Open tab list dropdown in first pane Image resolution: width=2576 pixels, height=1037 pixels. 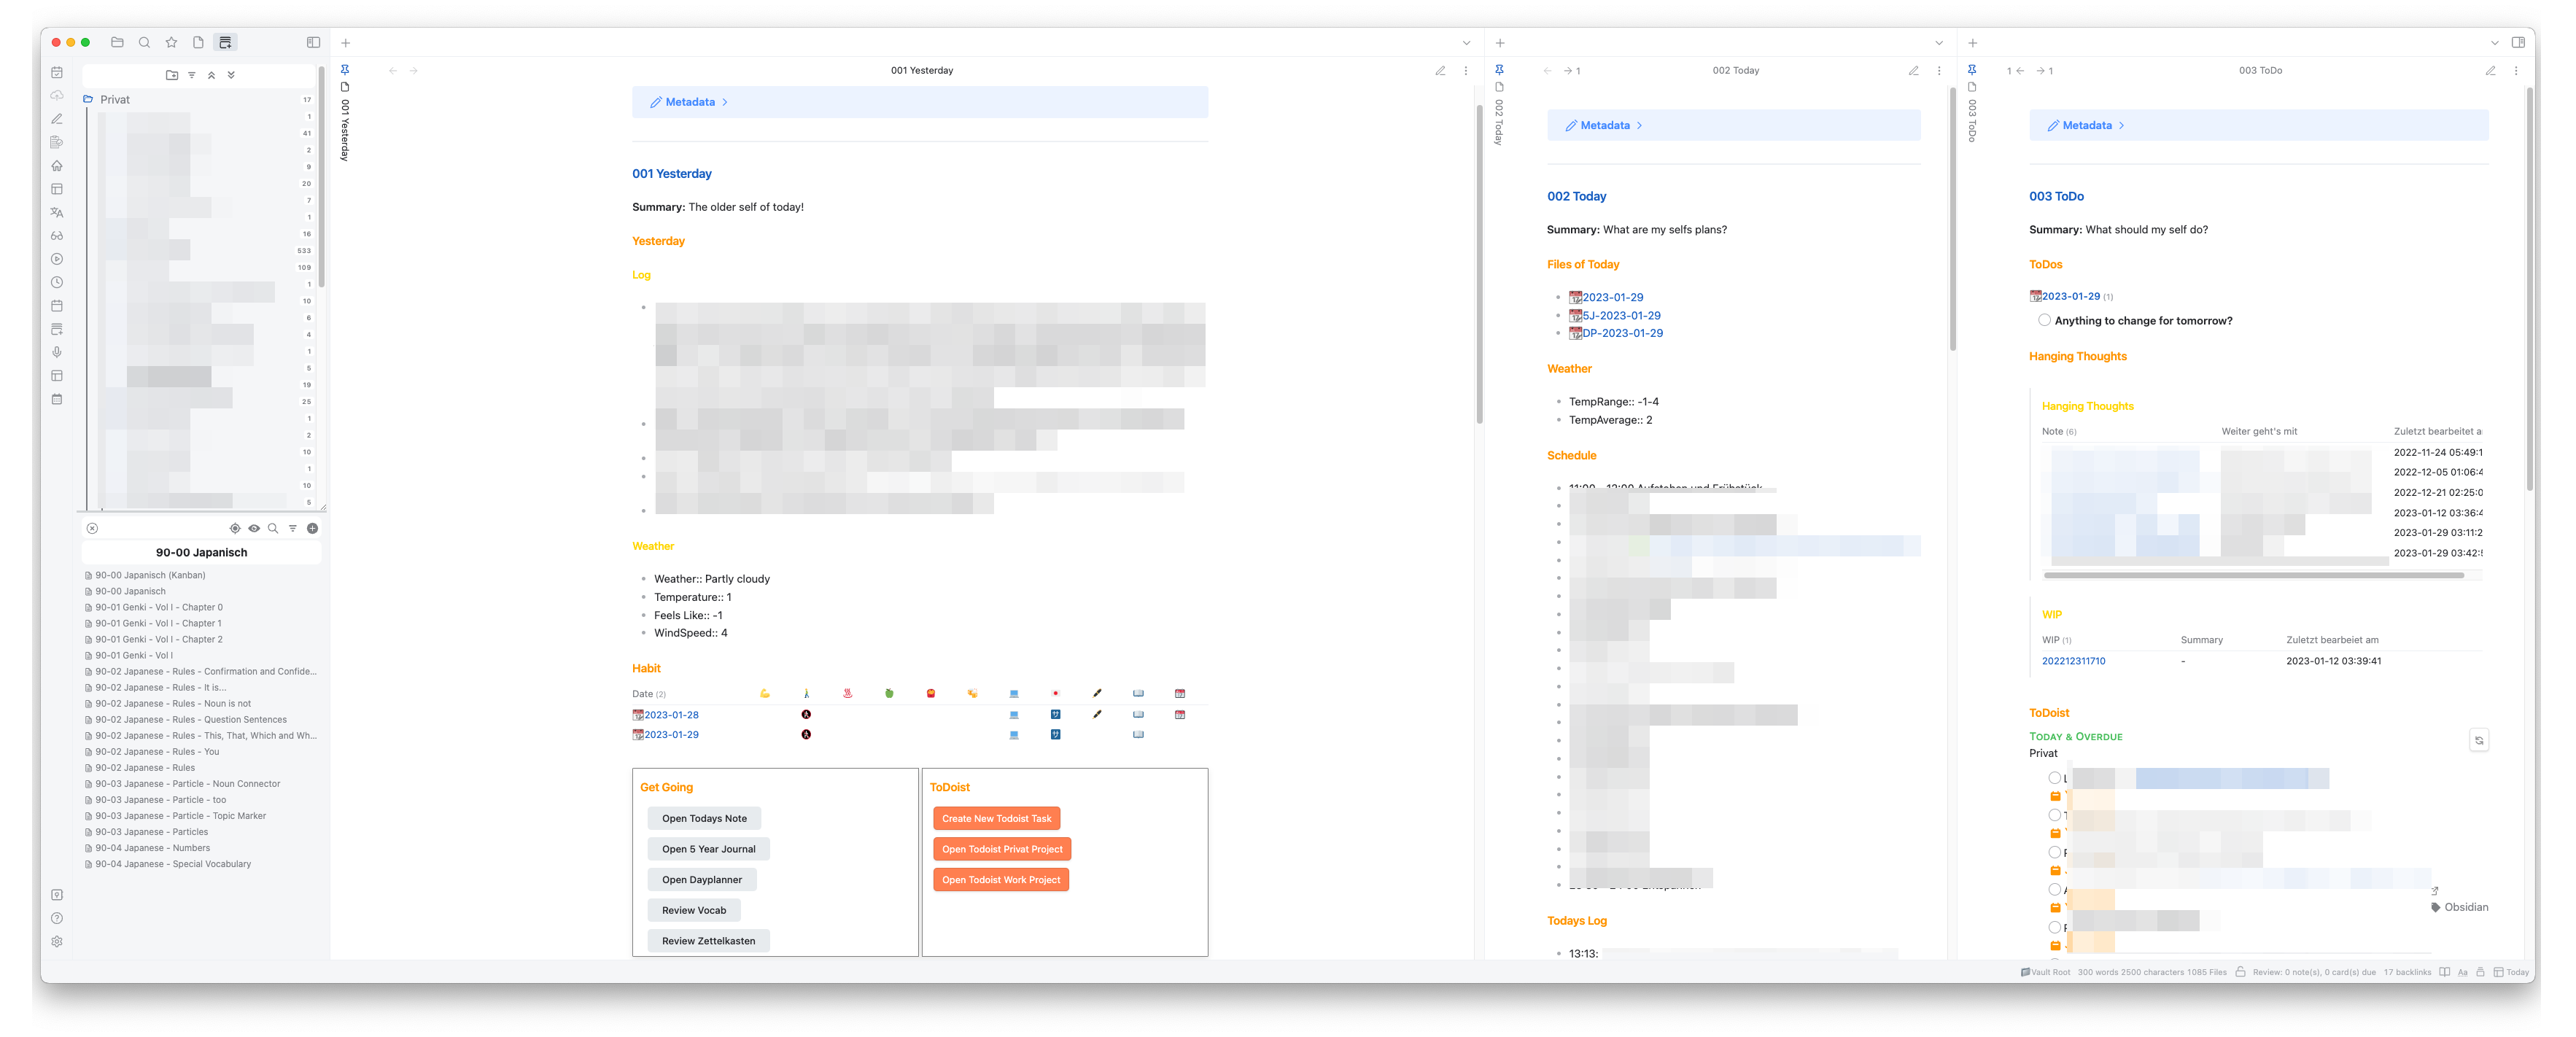[1466, 43]
